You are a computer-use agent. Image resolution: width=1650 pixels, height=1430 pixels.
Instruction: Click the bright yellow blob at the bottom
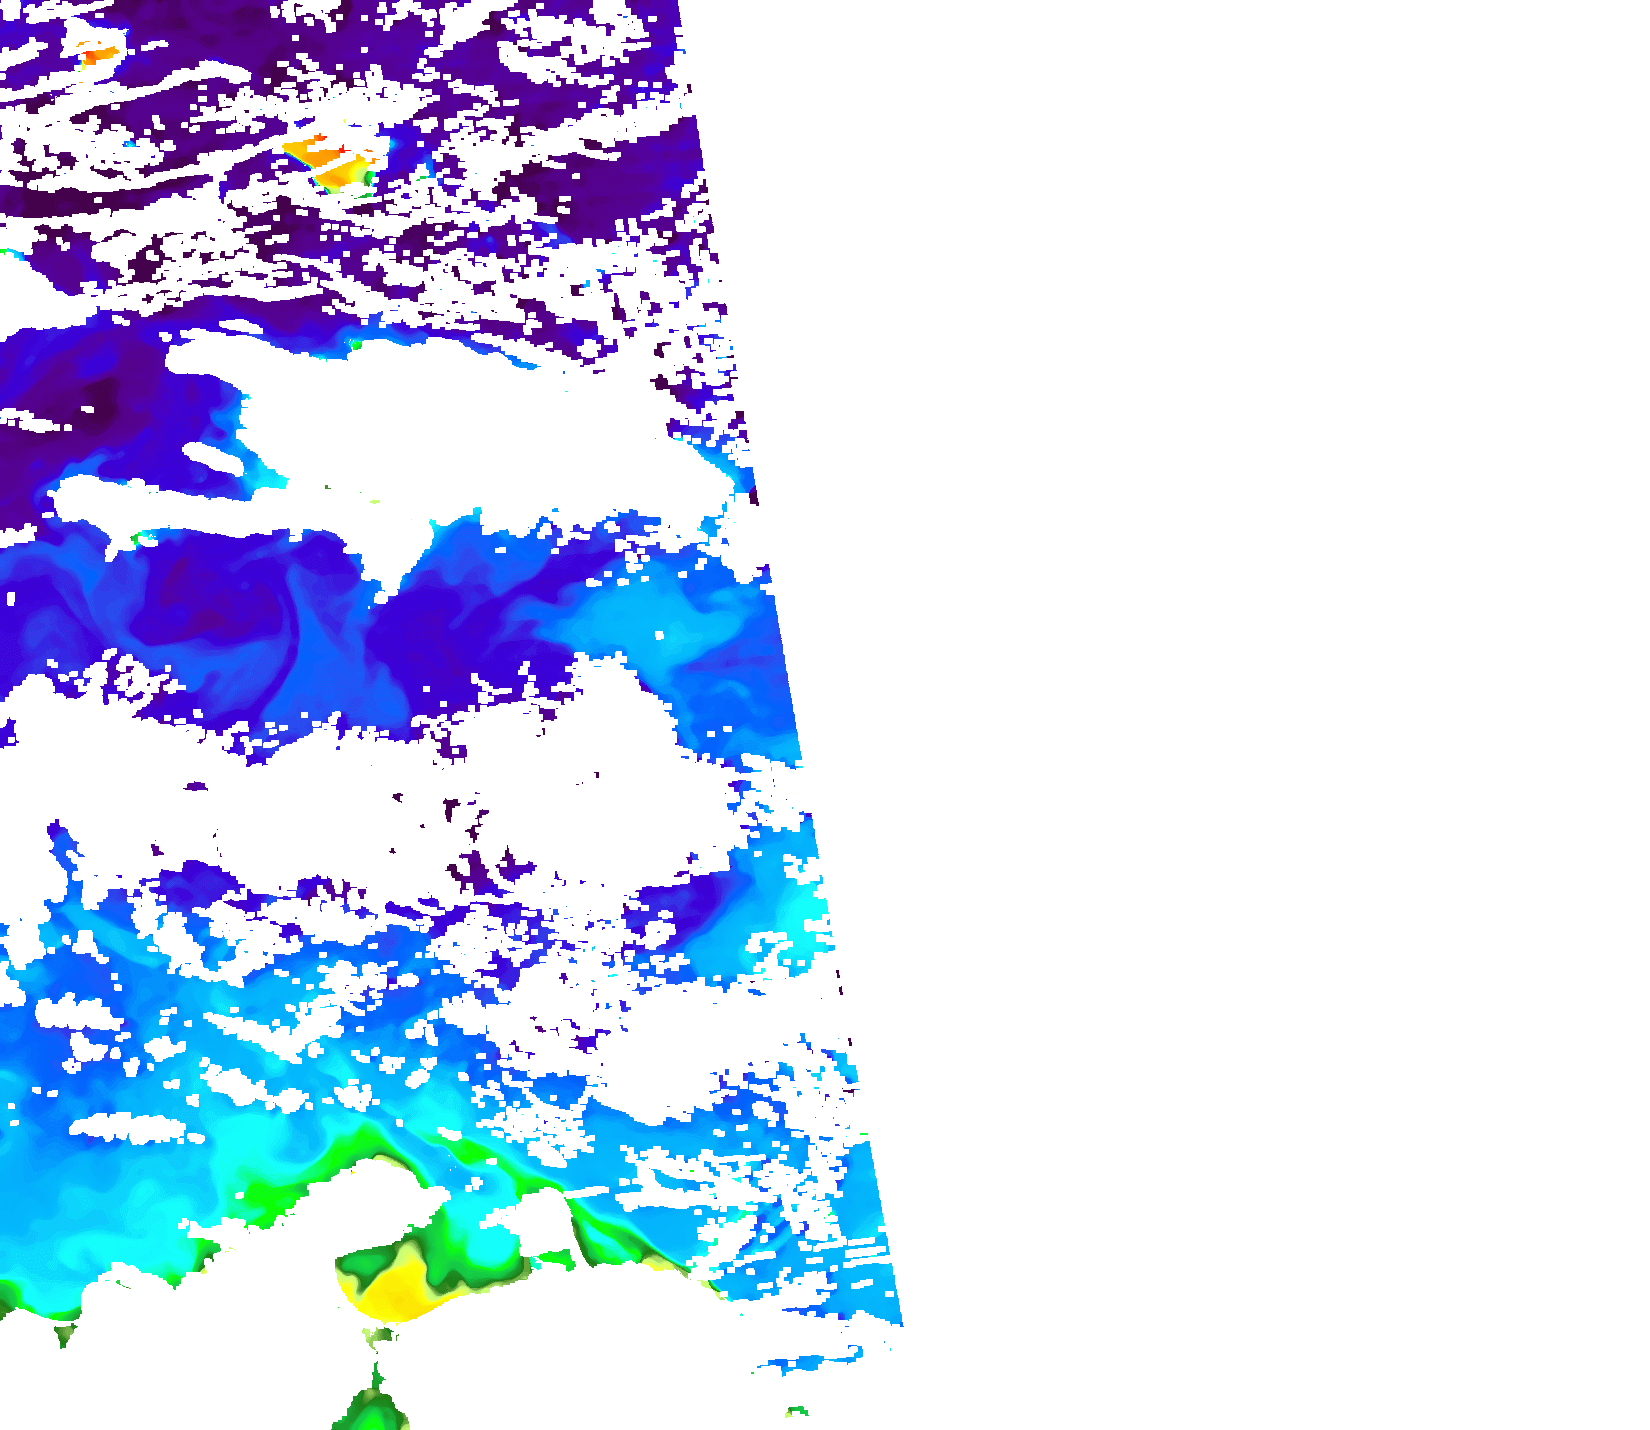tap(400, 1290)
